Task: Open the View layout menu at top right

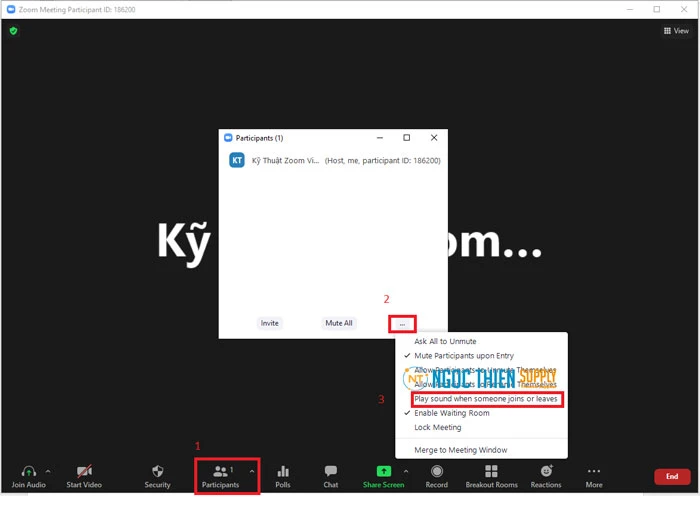Action: coord(676,31)
